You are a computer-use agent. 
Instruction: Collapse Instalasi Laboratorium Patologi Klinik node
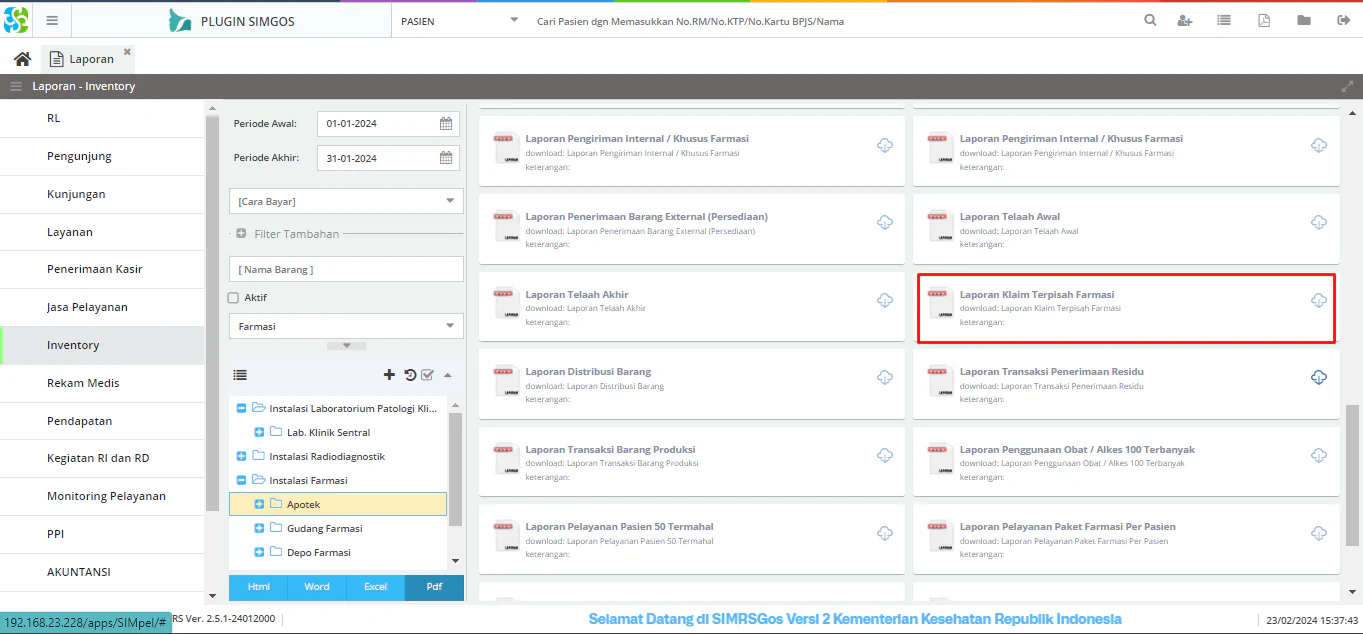(x=241, y=408)
